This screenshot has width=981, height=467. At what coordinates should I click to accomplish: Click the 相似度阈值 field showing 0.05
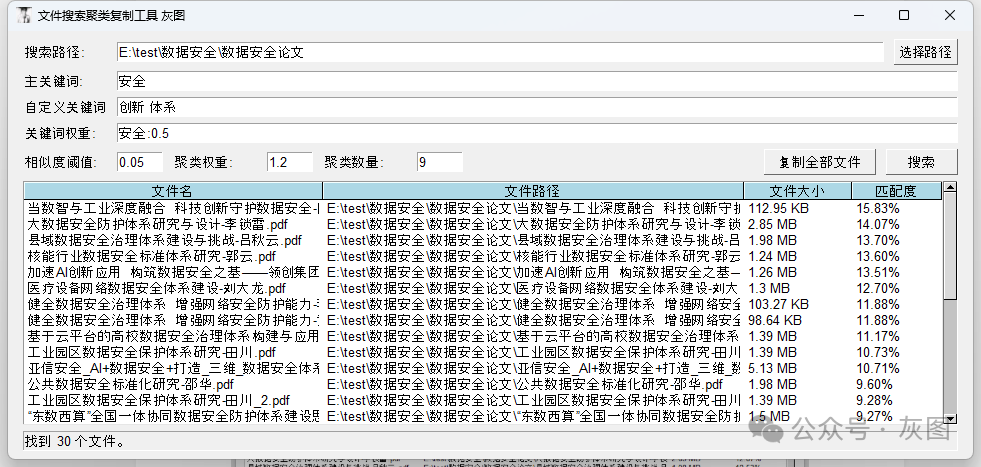click(x=140, y=162)
